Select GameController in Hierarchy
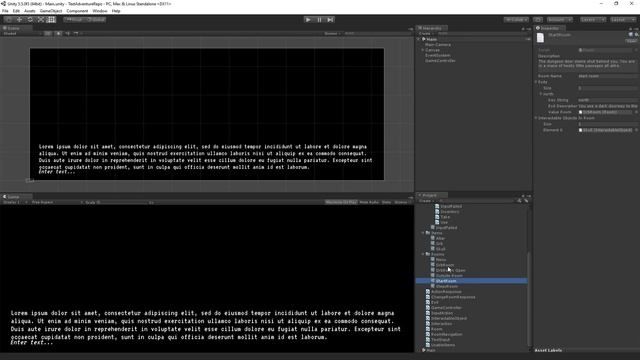The image size is (640, 360). click(x=440, y=60)
